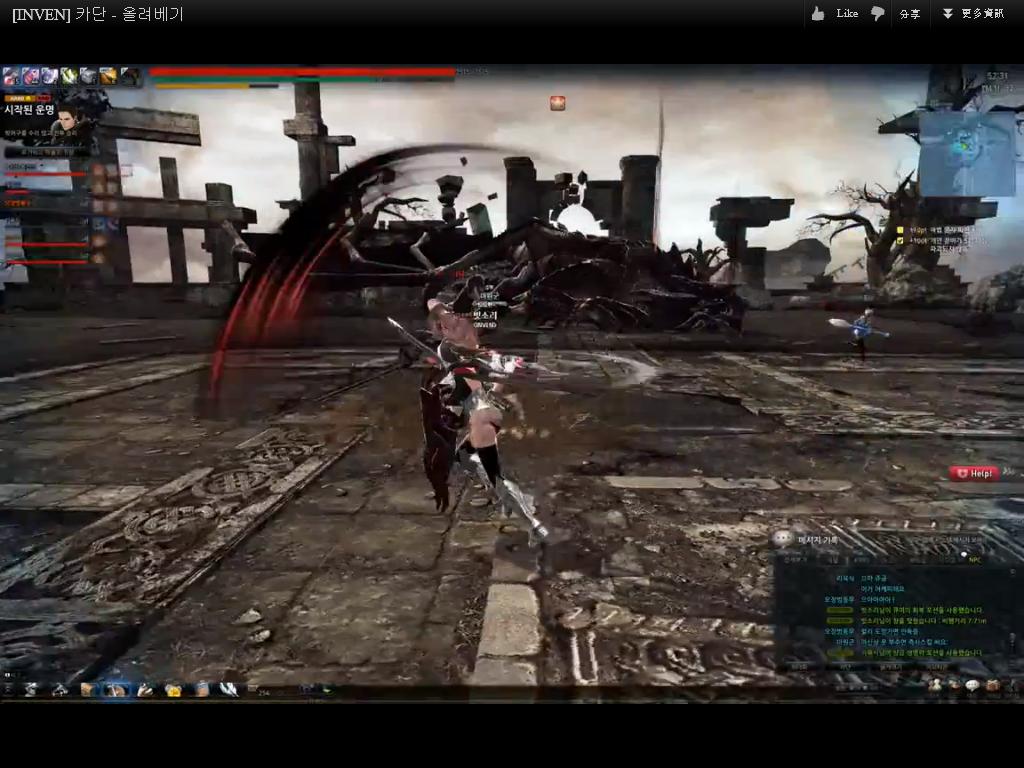Click the orange status icon at top center
This screenshot has height=768, width=1024.
pyautogui.click(x=557, y=103)
